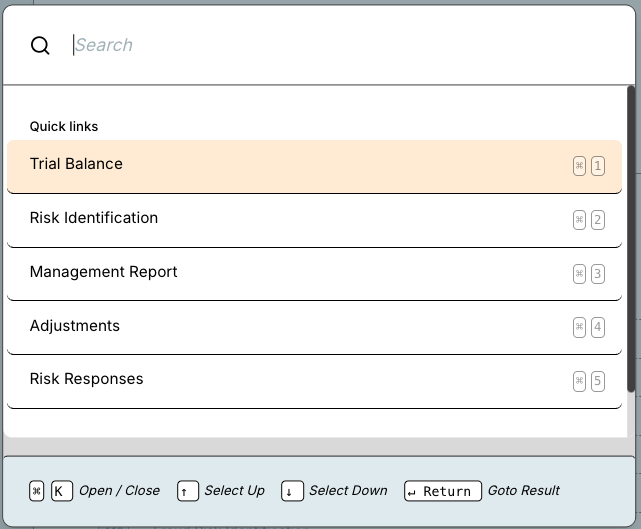This screenshot has width=641, height=529.
Task: Click the 3 shortcut badge on Management Report
Action: pos(598,273)
